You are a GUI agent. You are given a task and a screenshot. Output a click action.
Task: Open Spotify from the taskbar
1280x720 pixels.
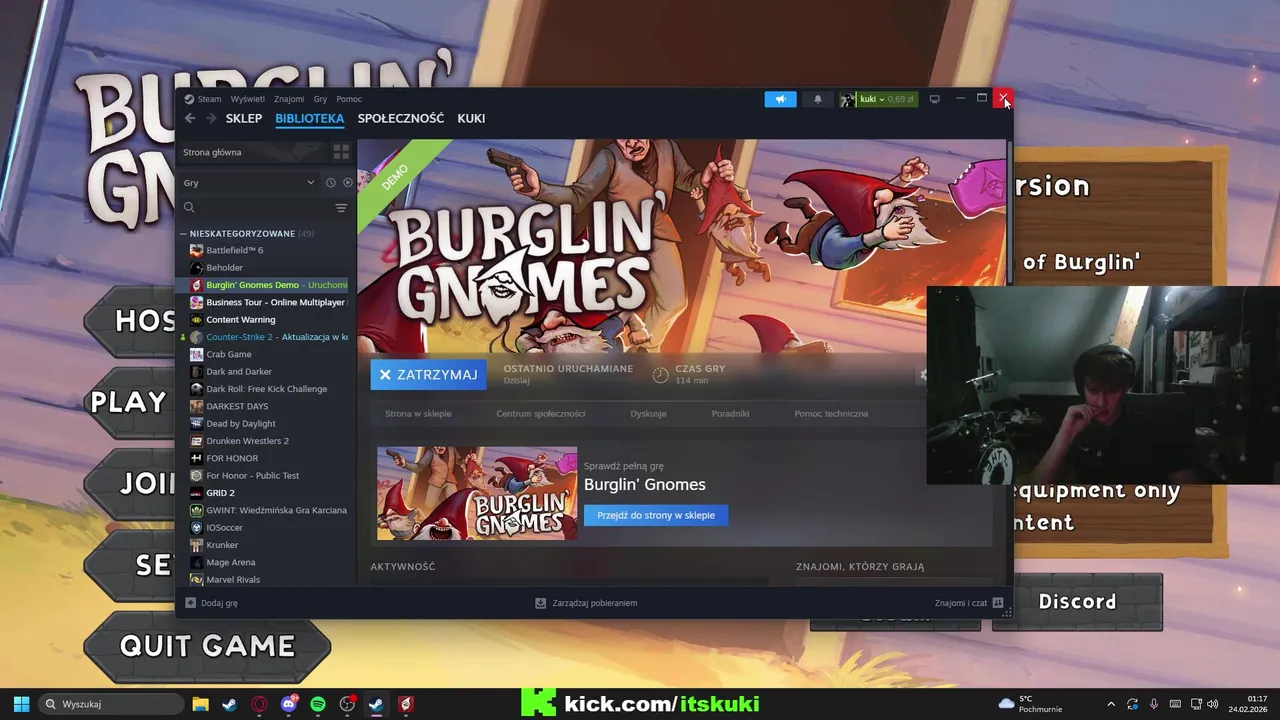pyautogui.click(x=318, y=704)
